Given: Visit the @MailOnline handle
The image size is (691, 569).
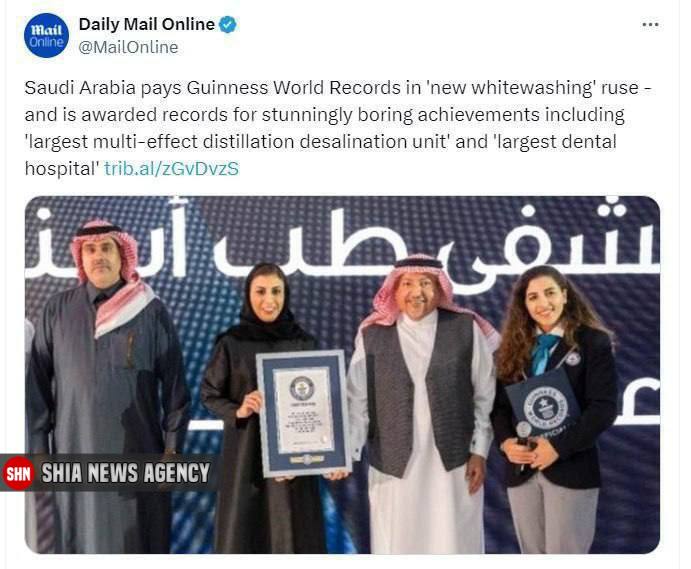Looking at the screenshot, I should 128,47.
